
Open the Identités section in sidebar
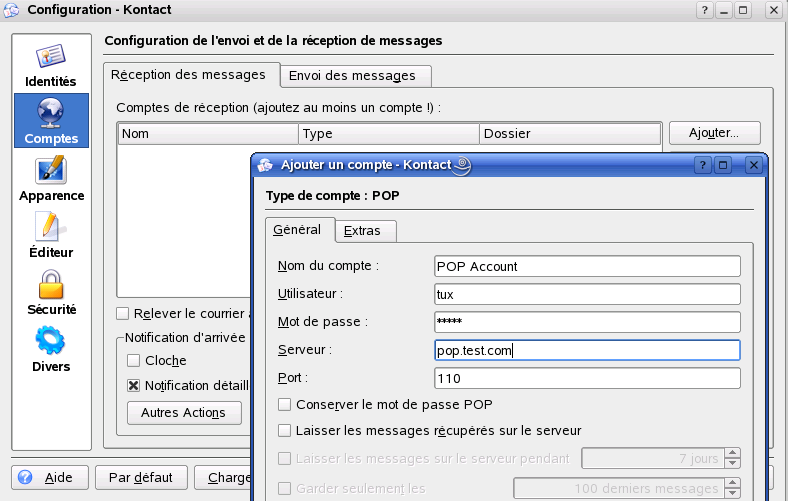(x=51, y=65)
